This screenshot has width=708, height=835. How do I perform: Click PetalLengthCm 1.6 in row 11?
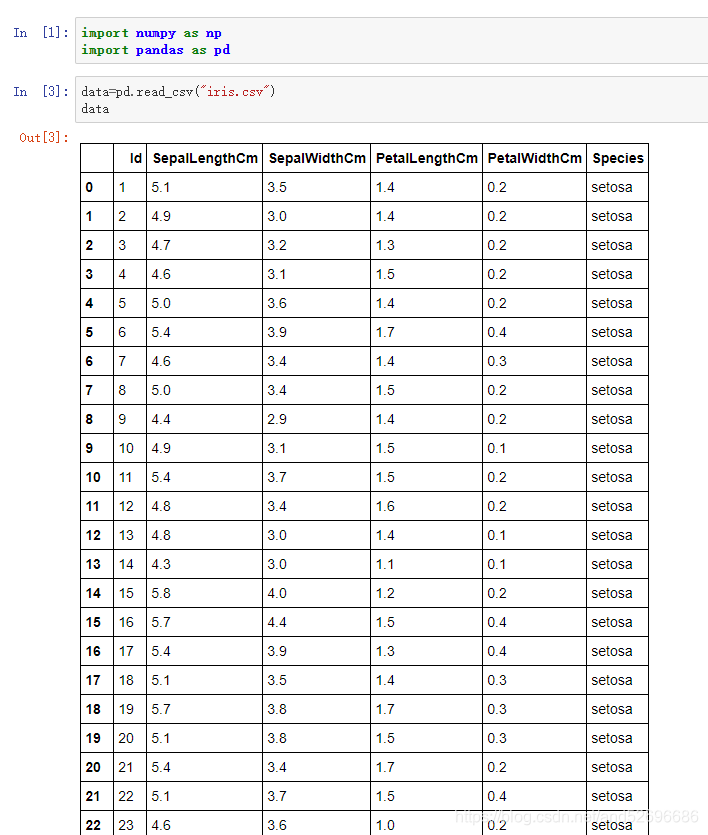[x=385, y=506]
